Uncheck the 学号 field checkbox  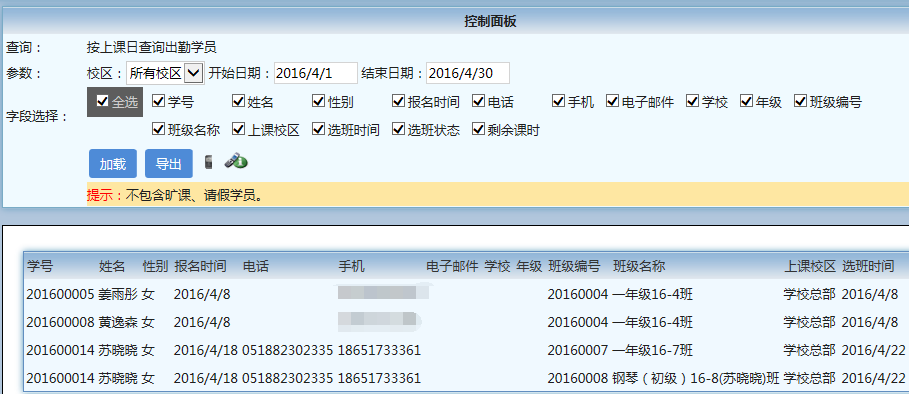pyautogui.click(x=158, y=101)
